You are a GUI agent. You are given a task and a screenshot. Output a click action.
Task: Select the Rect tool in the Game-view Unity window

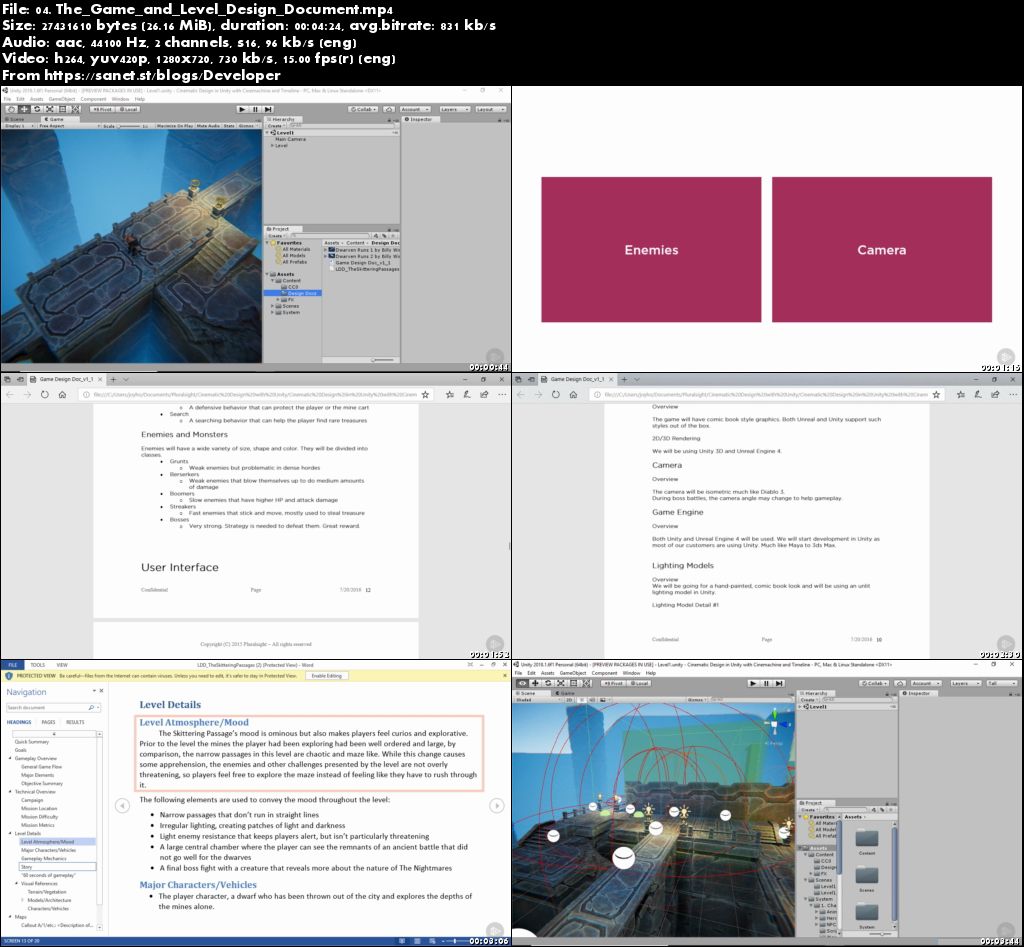coord(63,109)
